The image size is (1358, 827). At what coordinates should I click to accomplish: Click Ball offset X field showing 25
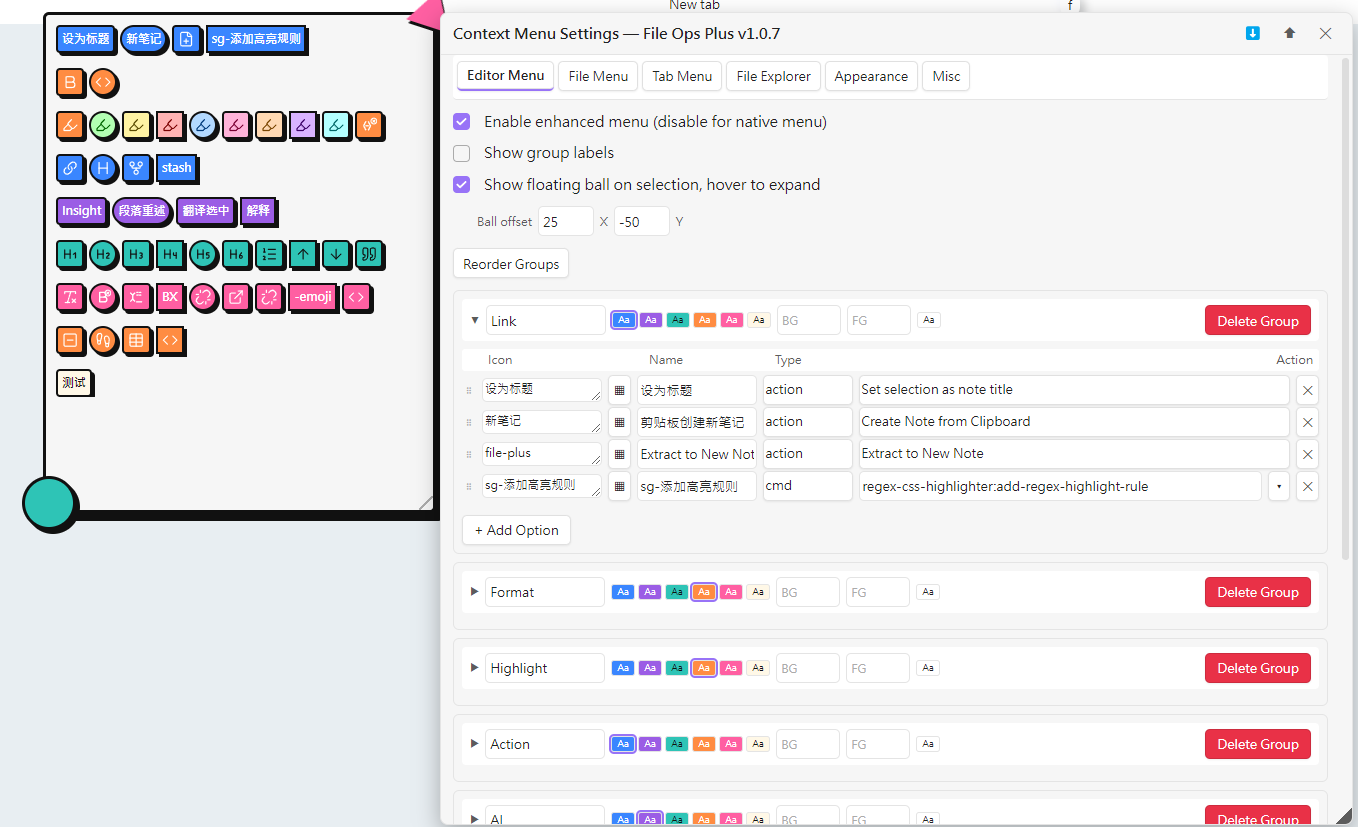coord(566,222)
